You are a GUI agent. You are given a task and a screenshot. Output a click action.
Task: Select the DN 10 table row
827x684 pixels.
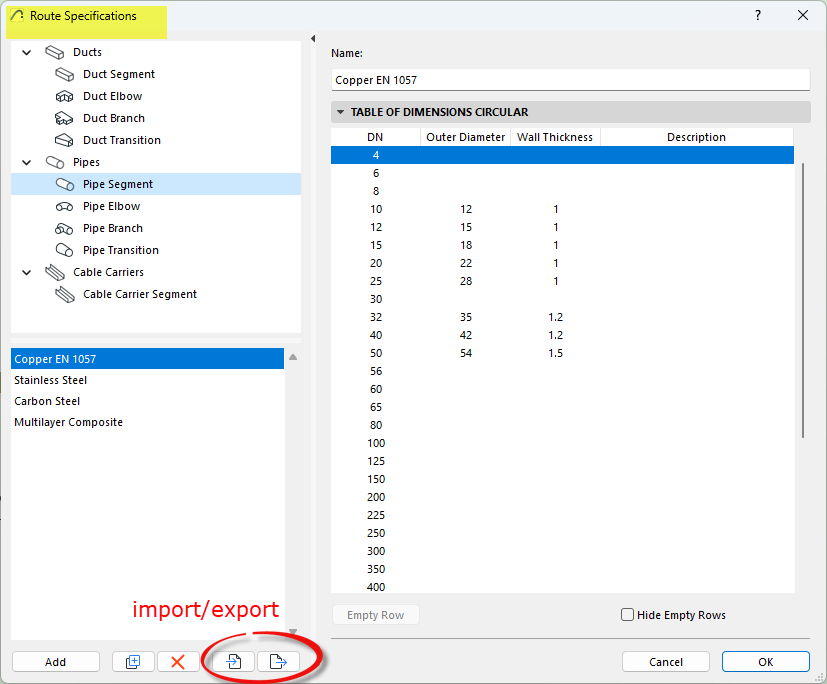pyautogui.click(x=562, y=209)
